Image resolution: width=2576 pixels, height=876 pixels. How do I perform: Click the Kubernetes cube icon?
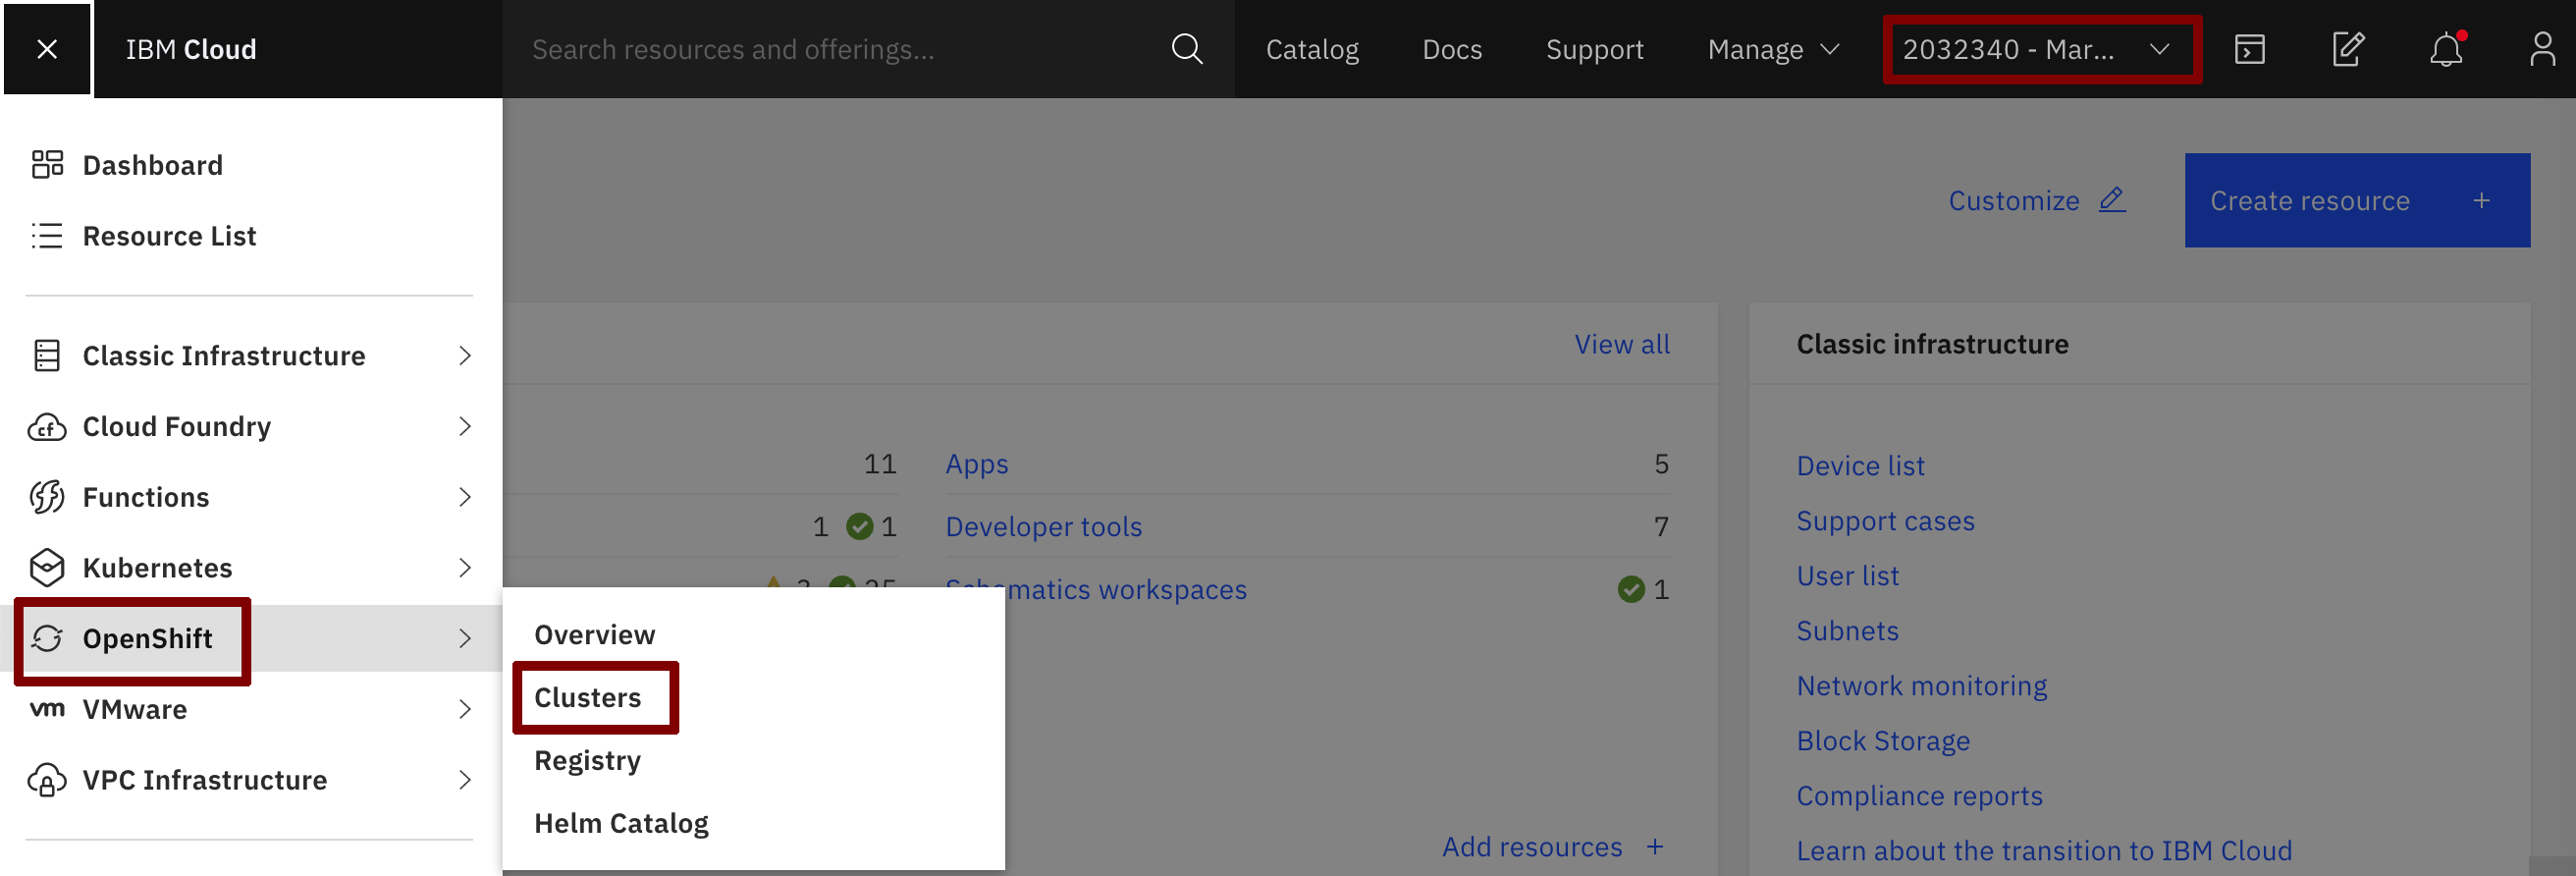tap(47, 568)
